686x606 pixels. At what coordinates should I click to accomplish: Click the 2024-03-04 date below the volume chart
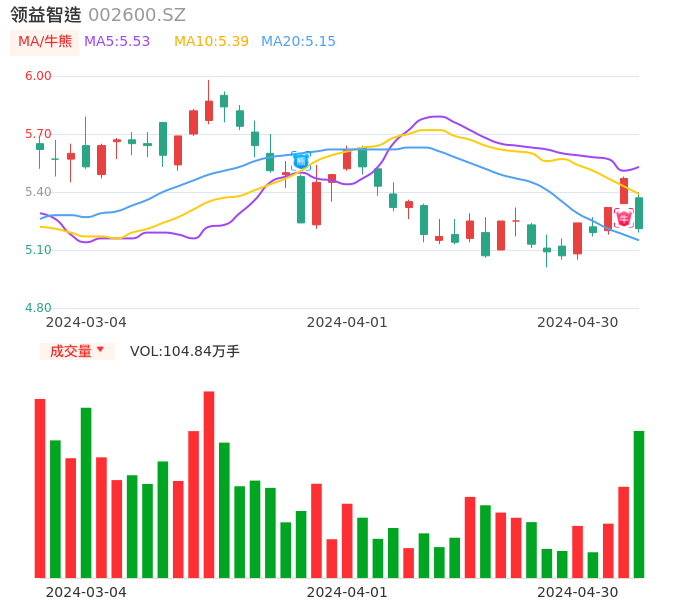(x=86, y=592)
